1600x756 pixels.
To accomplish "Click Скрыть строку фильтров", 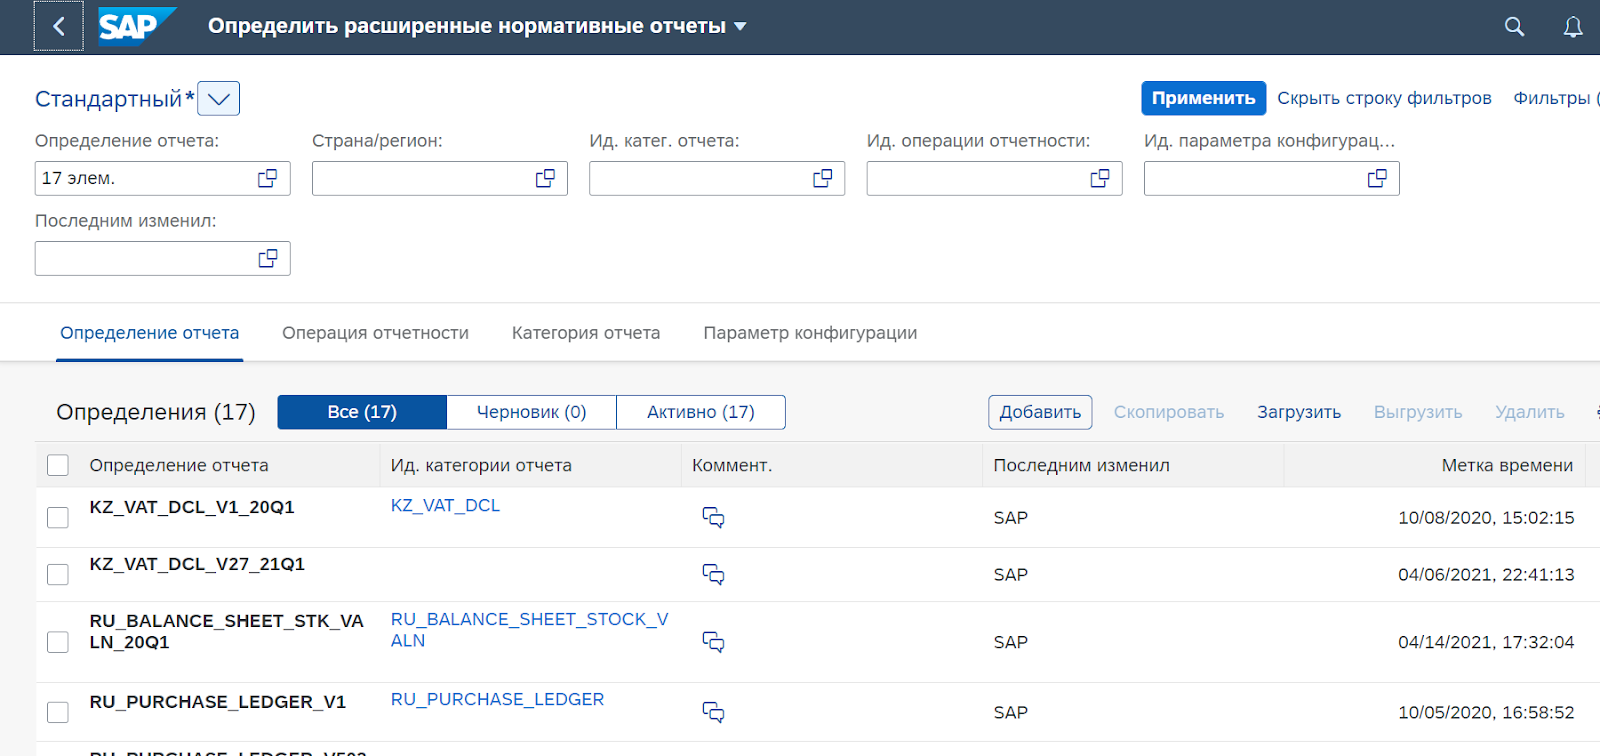I will coord(1384,98).
